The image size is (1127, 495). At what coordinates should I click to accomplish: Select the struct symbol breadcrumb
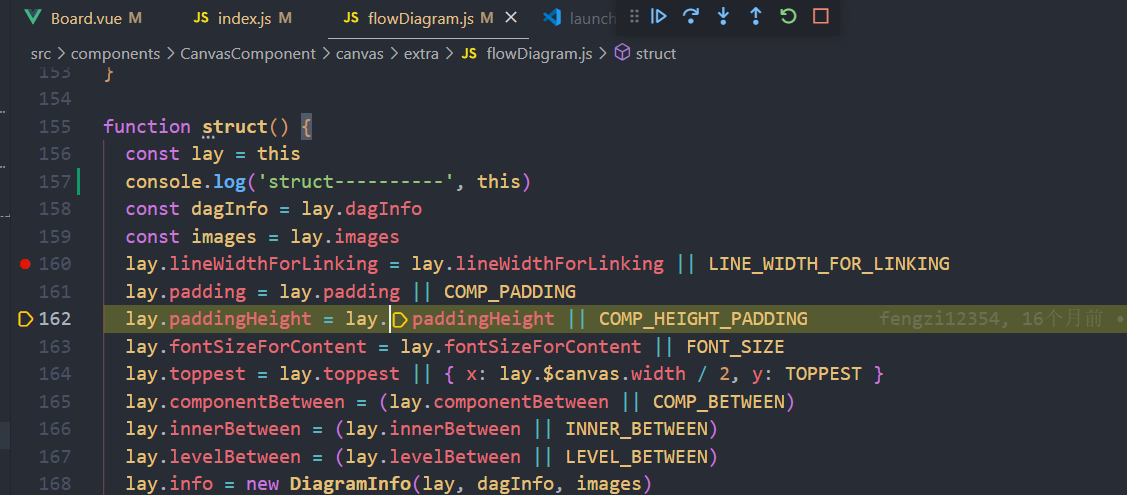click(656, 53)
